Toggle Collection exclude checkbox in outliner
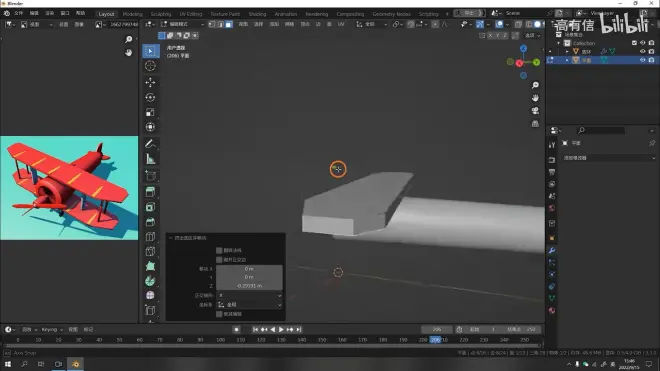Image resolution: width=660 pixels, height=371 pixels. click(634, 43)
